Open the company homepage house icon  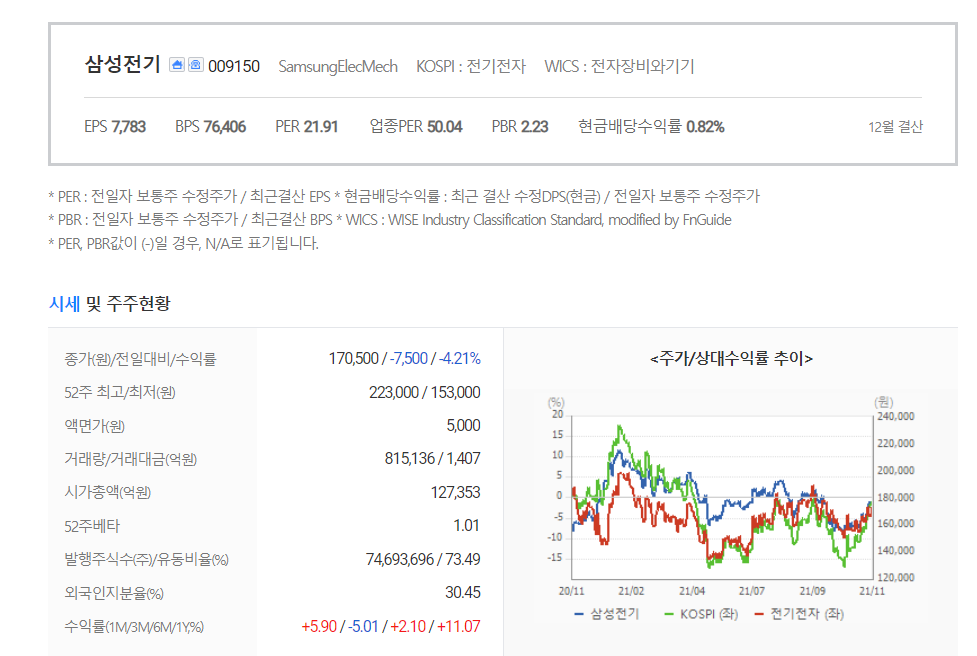177,65
